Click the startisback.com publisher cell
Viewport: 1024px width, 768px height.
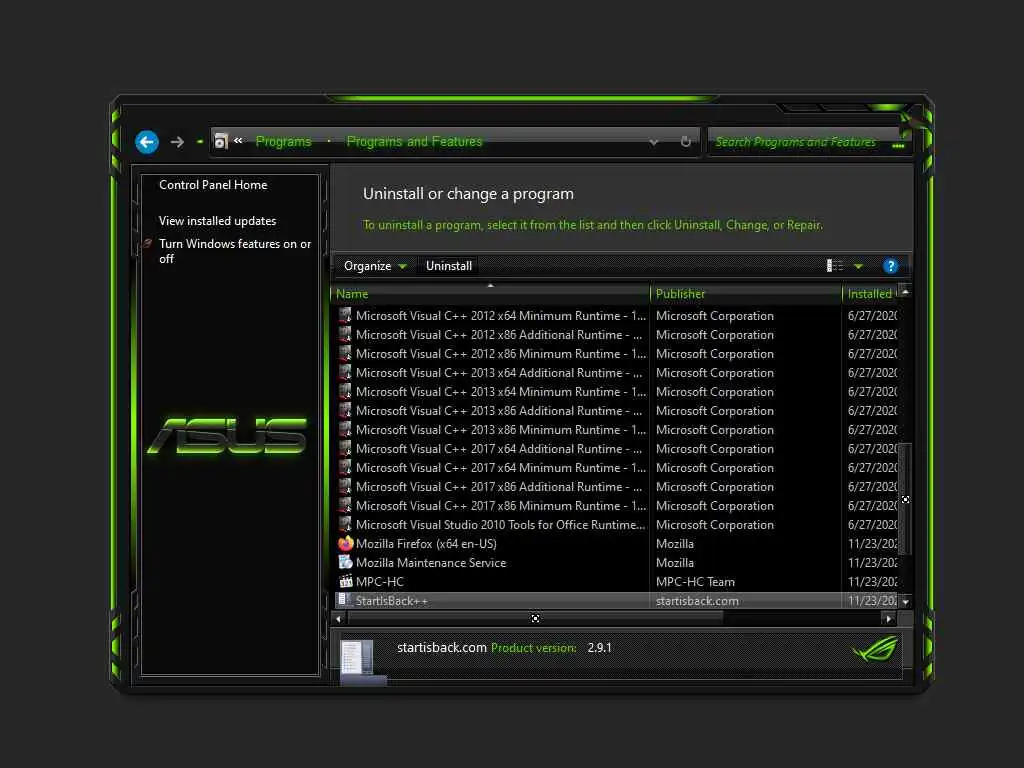697,601
